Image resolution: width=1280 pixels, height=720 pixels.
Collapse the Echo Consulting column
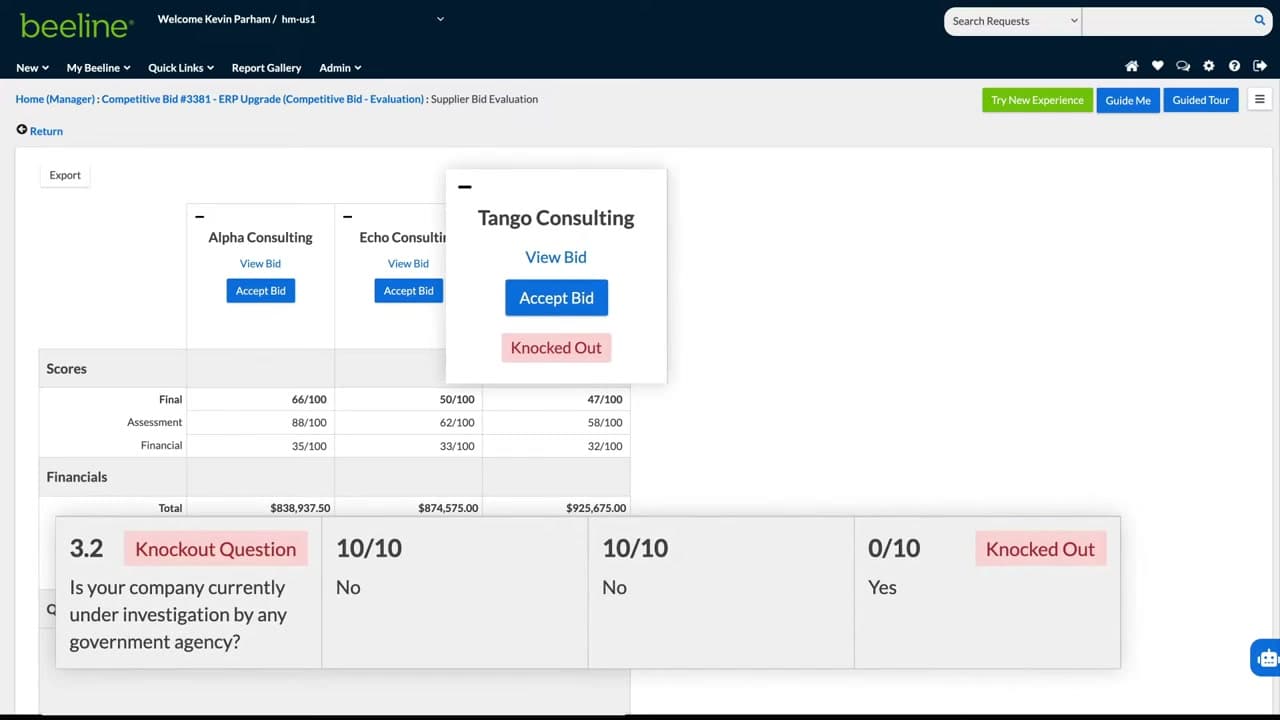click(347, 217)
